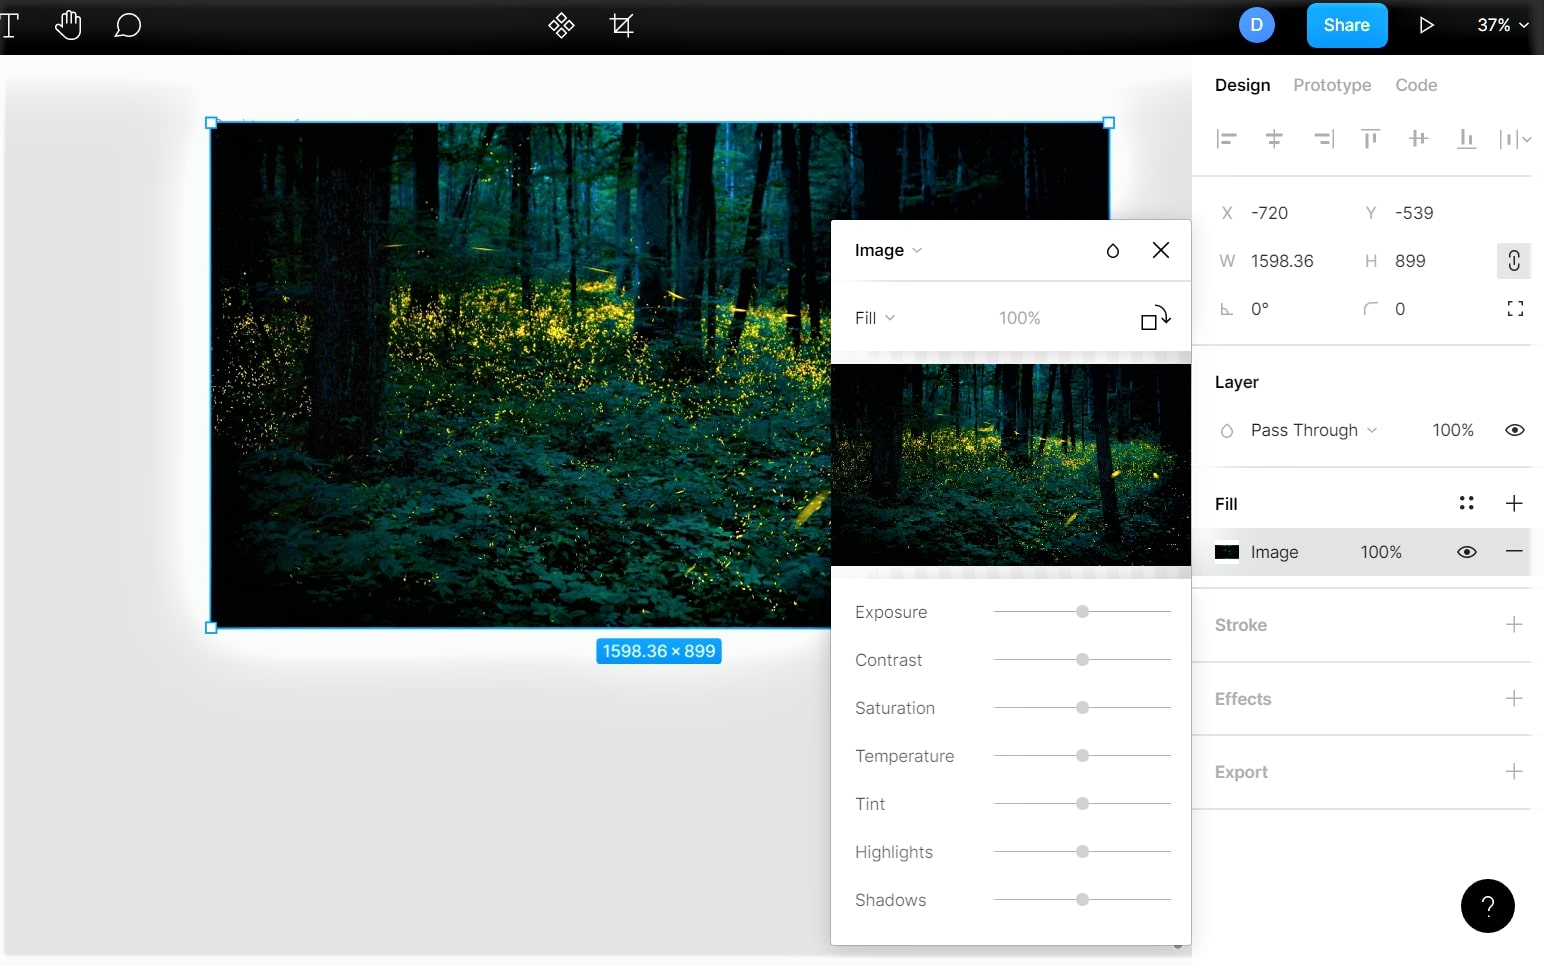Open the Fill scale mode dropdown
The image size is (1544, 966).
click(x=875, y=318)
